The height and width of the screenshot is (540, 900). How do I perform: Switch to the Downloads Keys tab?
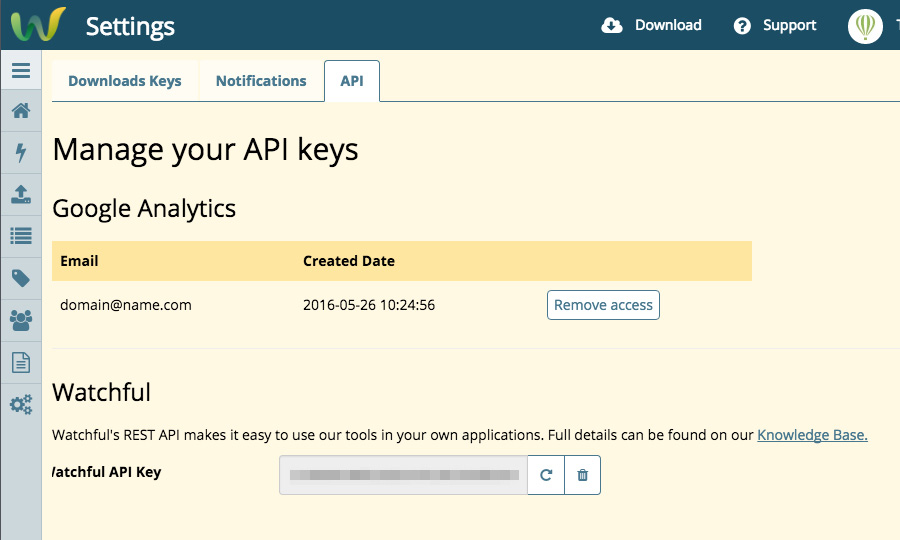point(125,81)
